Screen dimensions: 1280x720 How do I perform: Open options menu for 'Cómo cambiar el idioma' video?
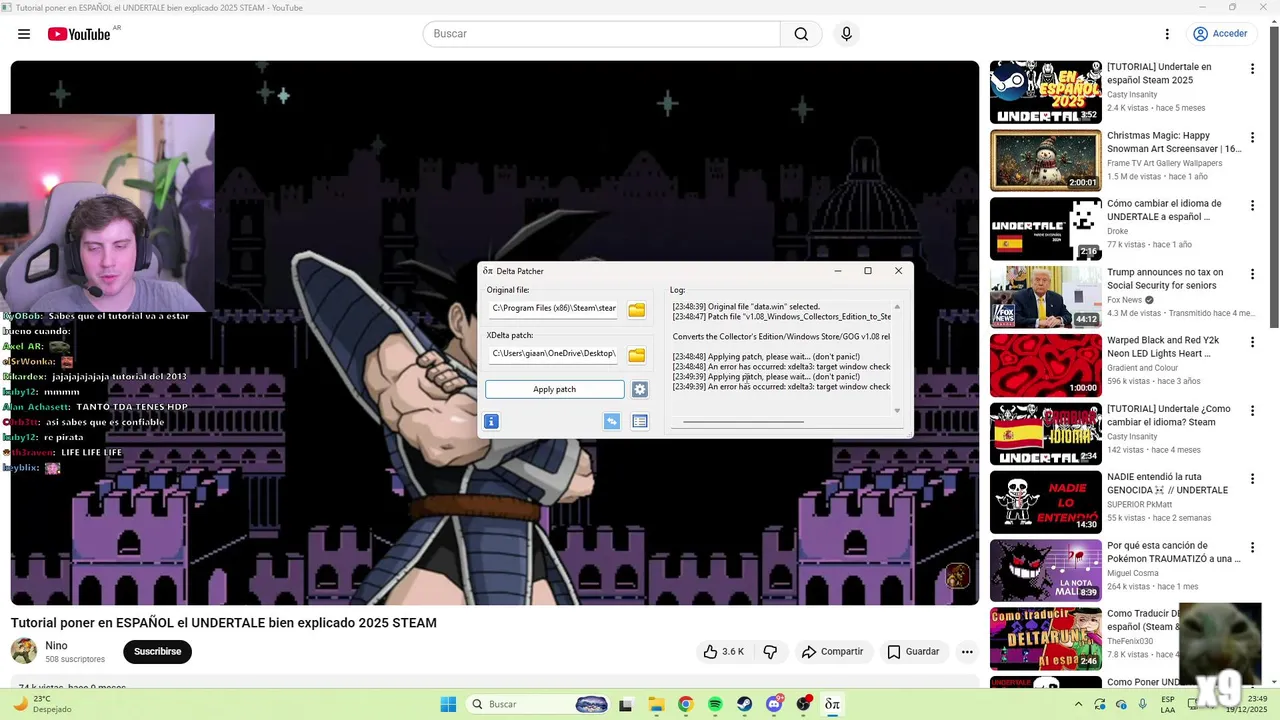coord(1252,205)
